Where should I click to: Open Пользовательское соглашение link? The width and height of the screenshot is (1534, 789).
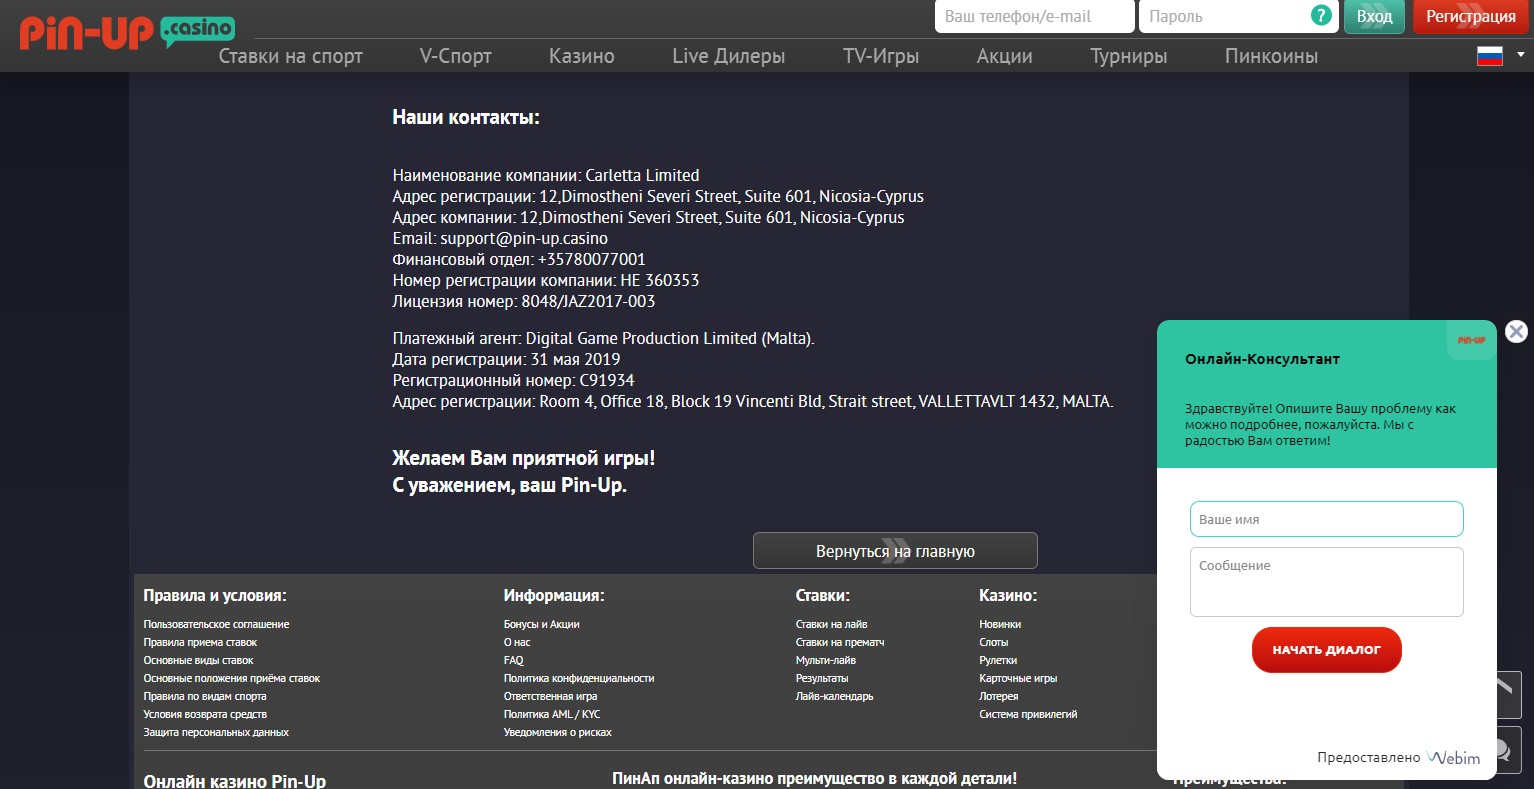point(216,624)
